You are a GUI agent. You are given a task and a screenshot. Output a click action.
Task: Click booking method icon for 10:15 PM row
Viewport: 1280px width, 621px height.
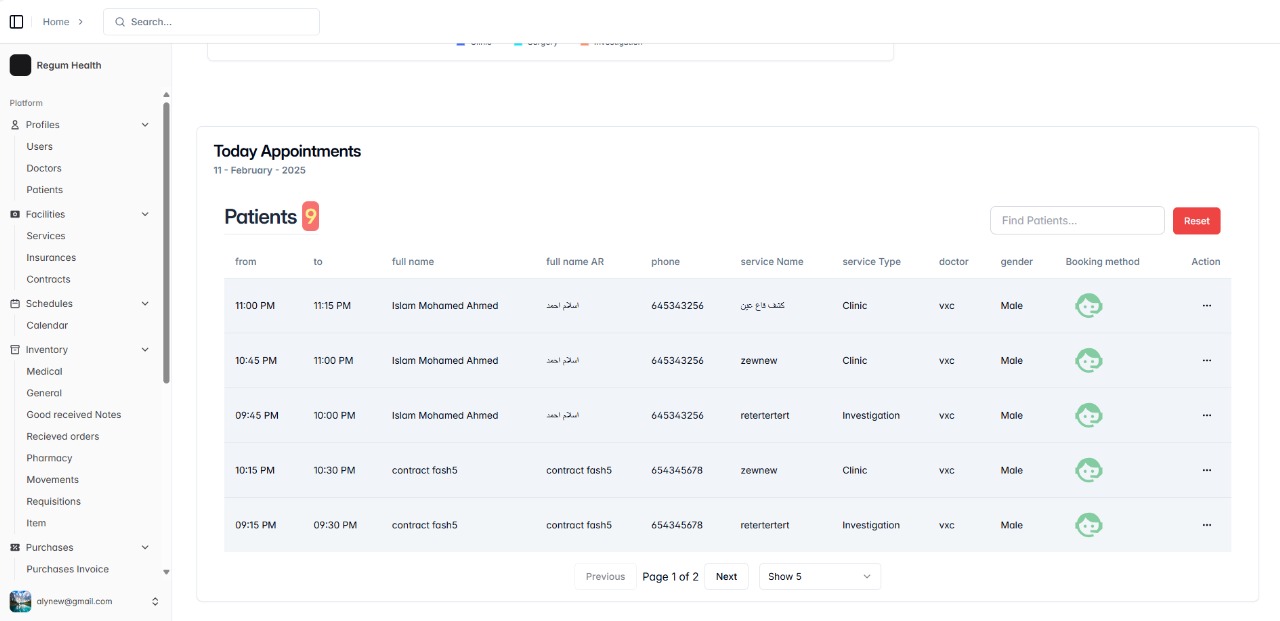pos(1088,470)
